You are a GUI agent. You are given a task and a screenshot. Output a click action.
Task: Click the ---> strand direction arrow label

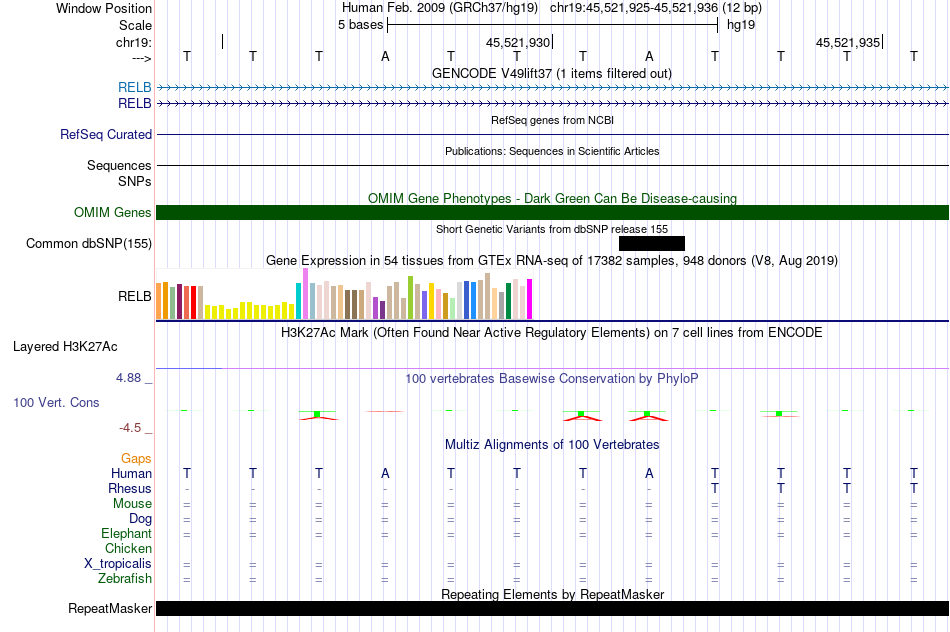tap(142, 58)
